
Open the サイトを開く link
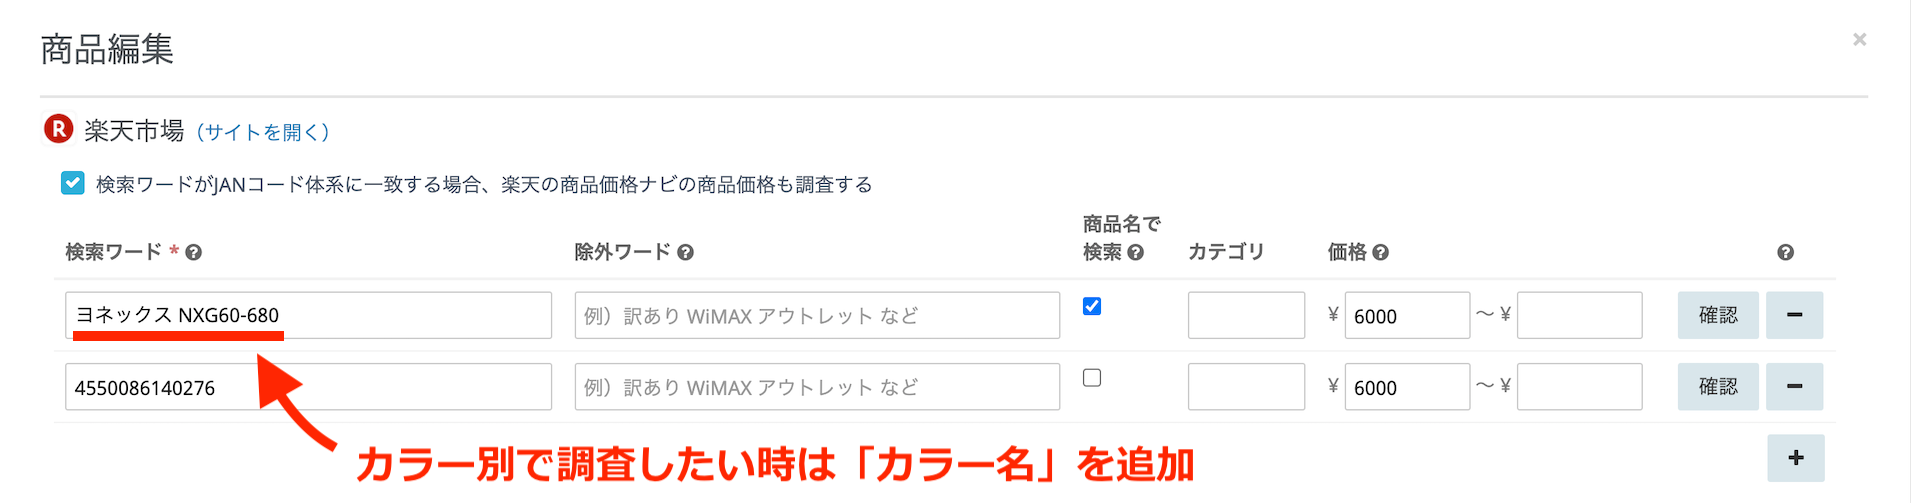click(263, 132)
